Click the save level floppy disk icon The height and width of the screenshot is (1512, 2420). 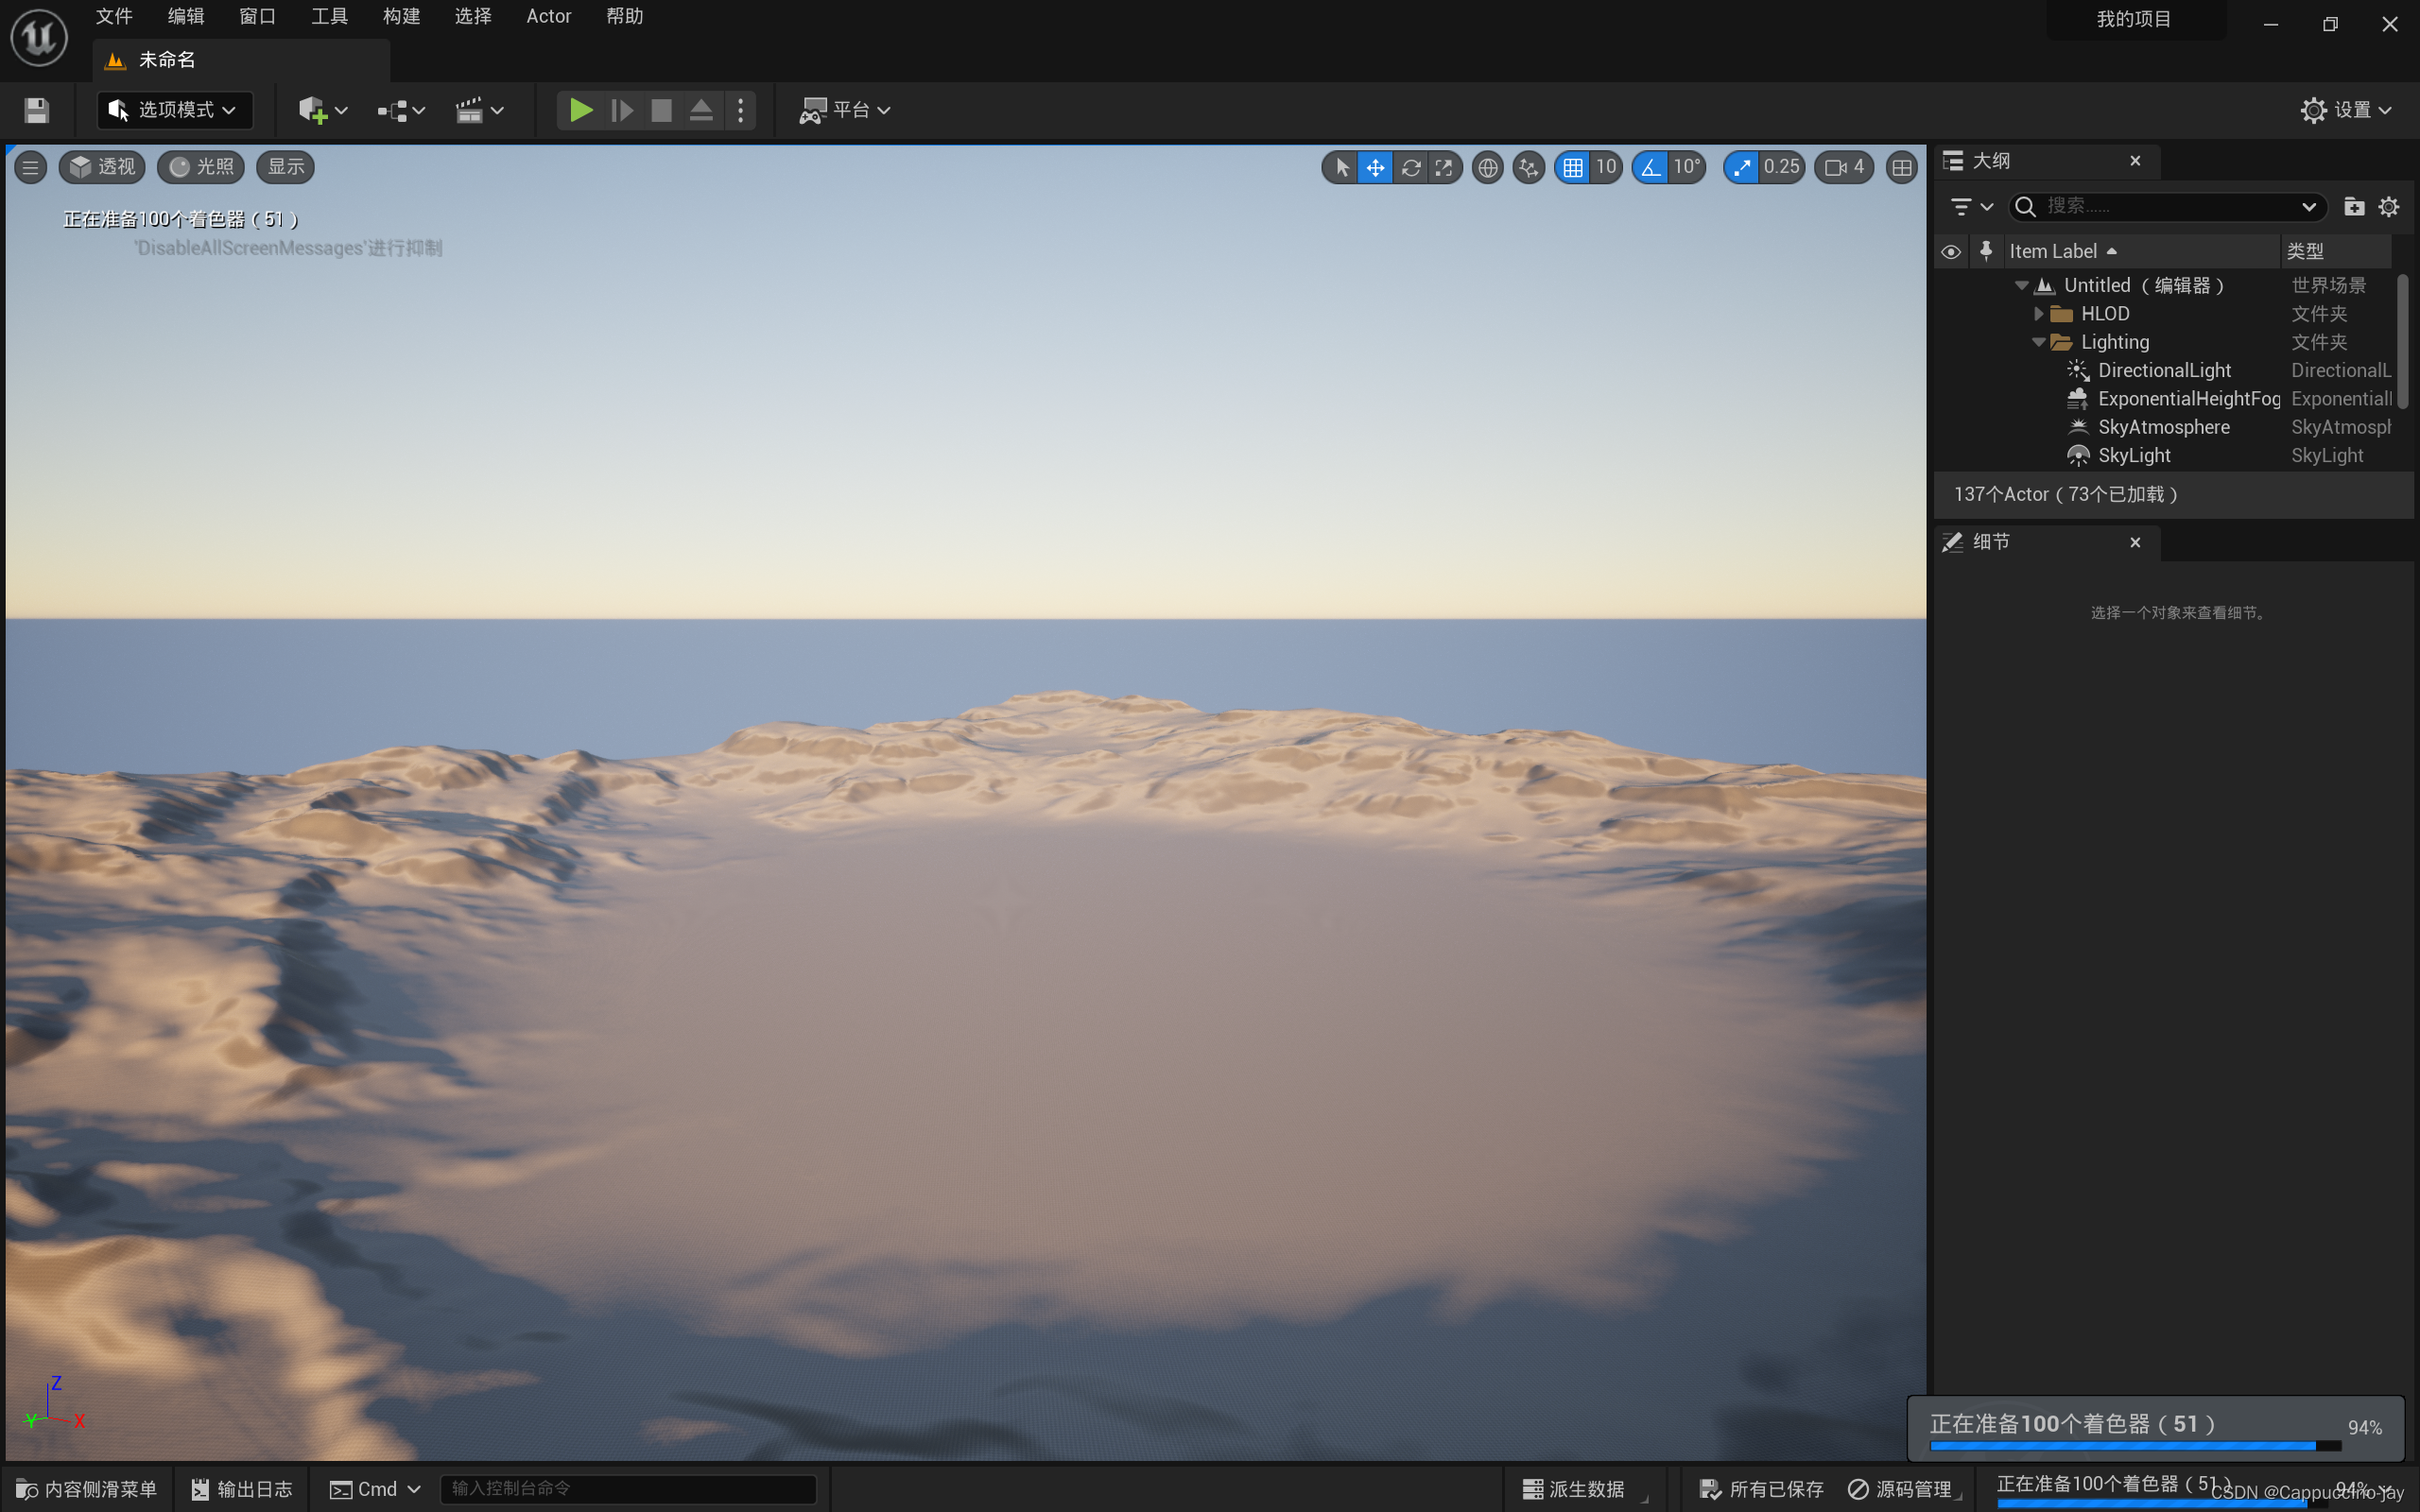pos(37,110)
